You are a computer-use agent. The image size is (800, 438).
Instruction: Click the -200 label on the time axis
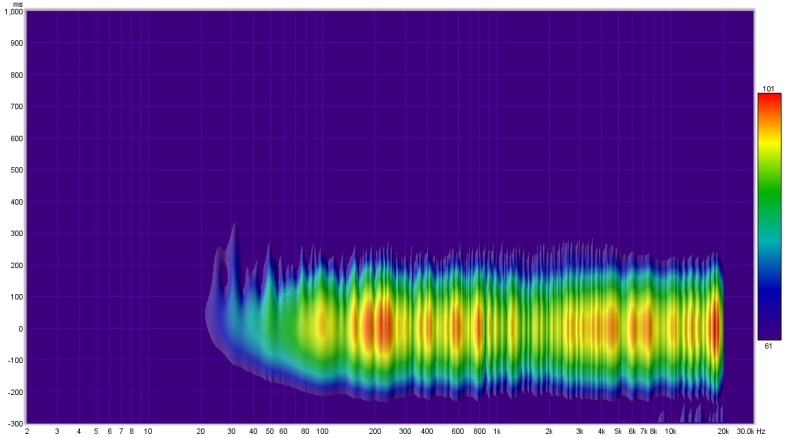16,392
